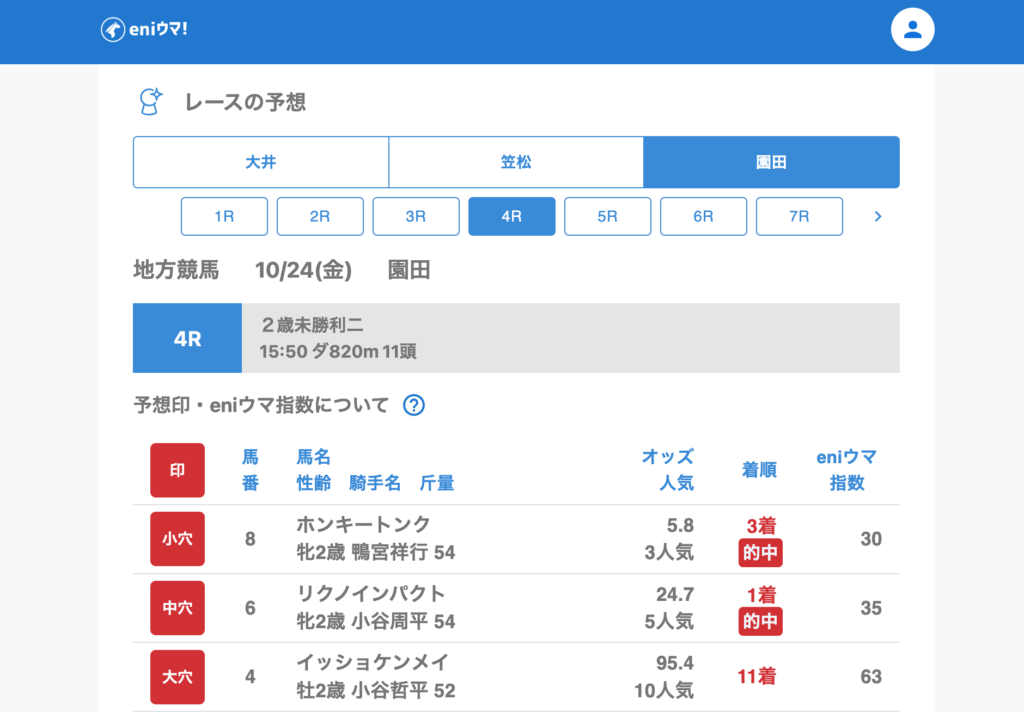Switch to the 笠松 racecourse tab
1024x712 pixels.
coord(516,162)
